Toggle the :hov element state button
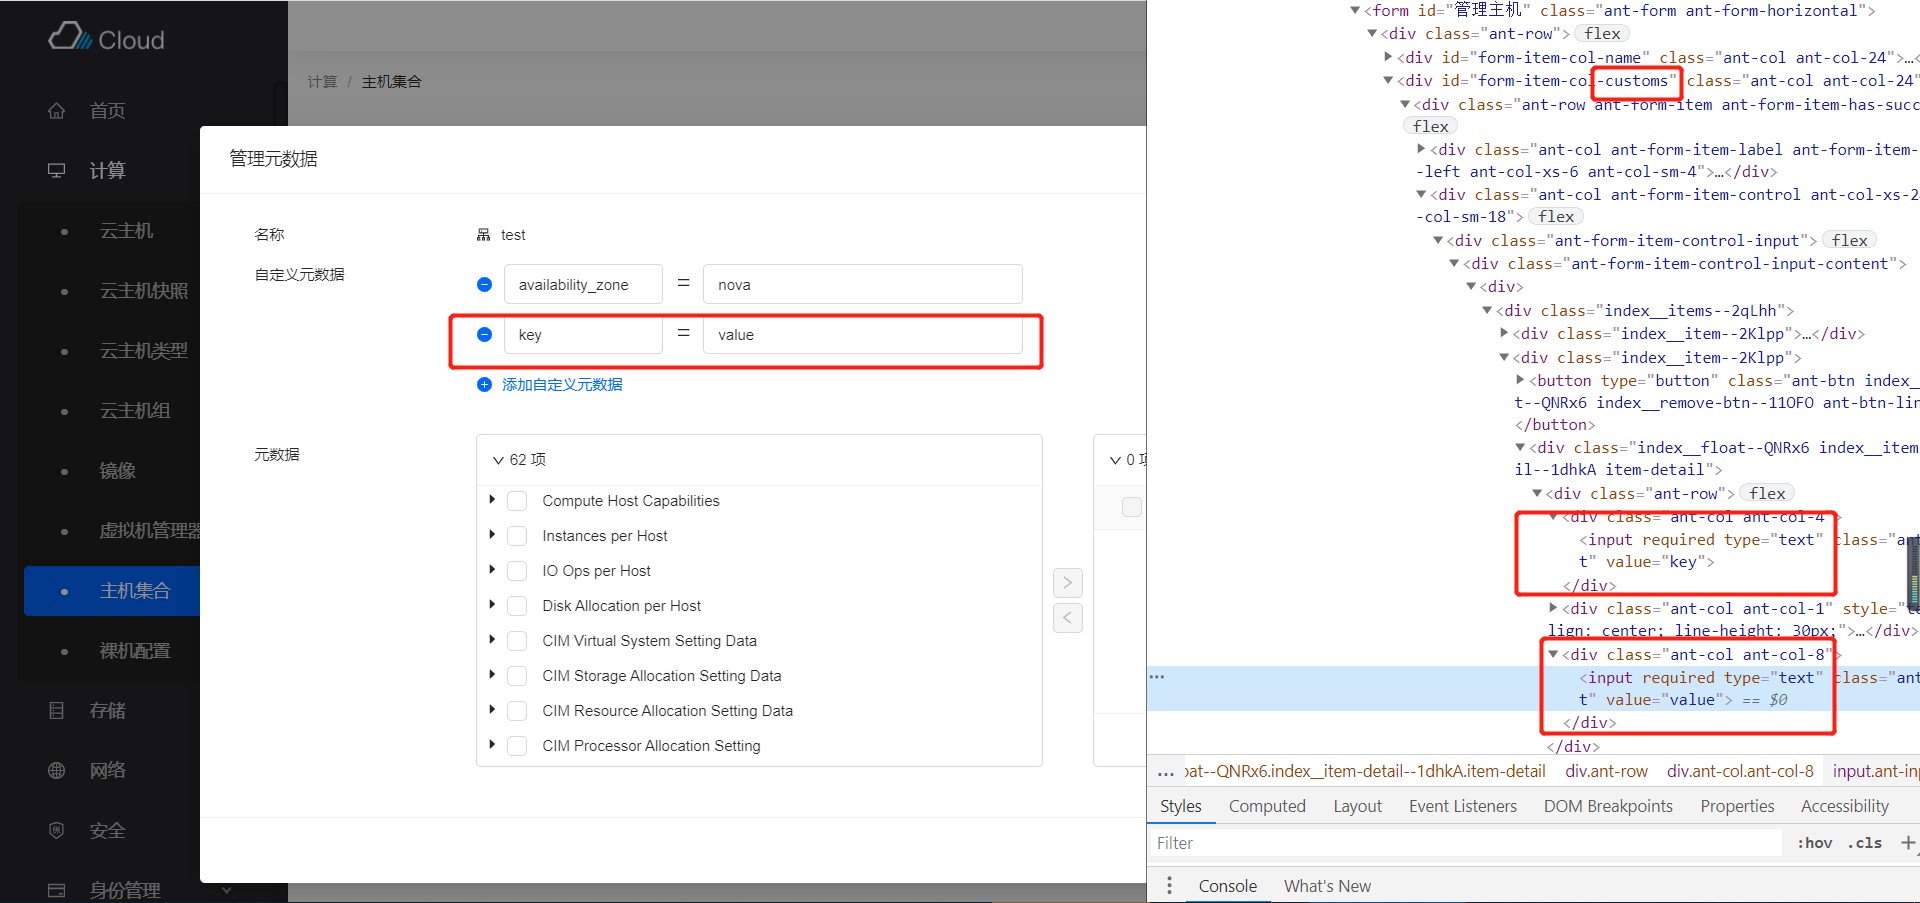The width and height of the screenshot is (1920, 903). [x=1814, y=843]
